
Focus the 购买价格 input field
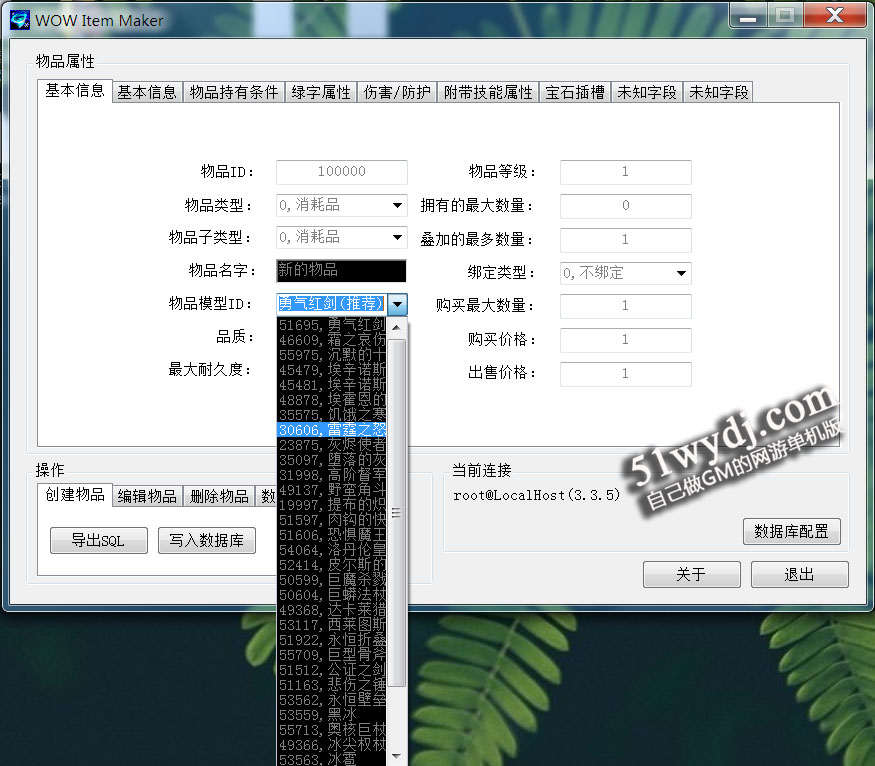point(626,340)
